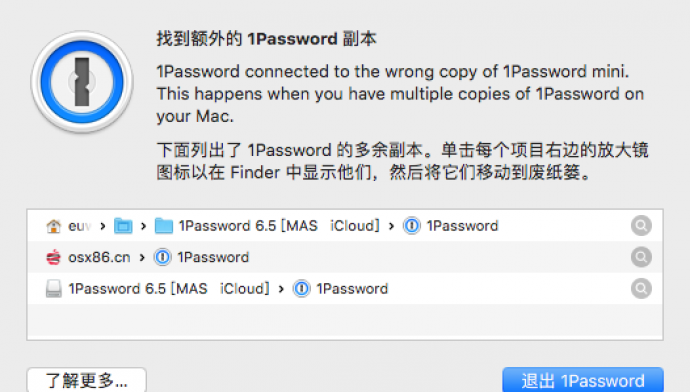Click the 1Password app icon in first row
The width and height of the screenshot is (690, 392).
(x=412, y=226)
